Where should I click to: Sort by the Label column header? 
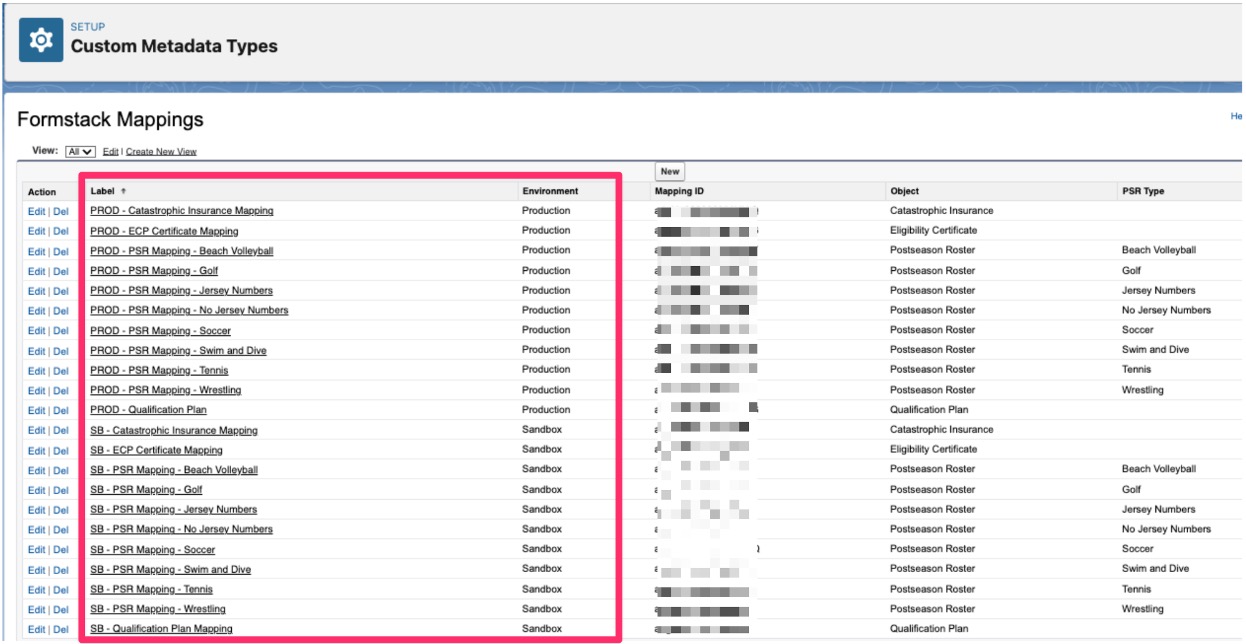click(105, 191)
